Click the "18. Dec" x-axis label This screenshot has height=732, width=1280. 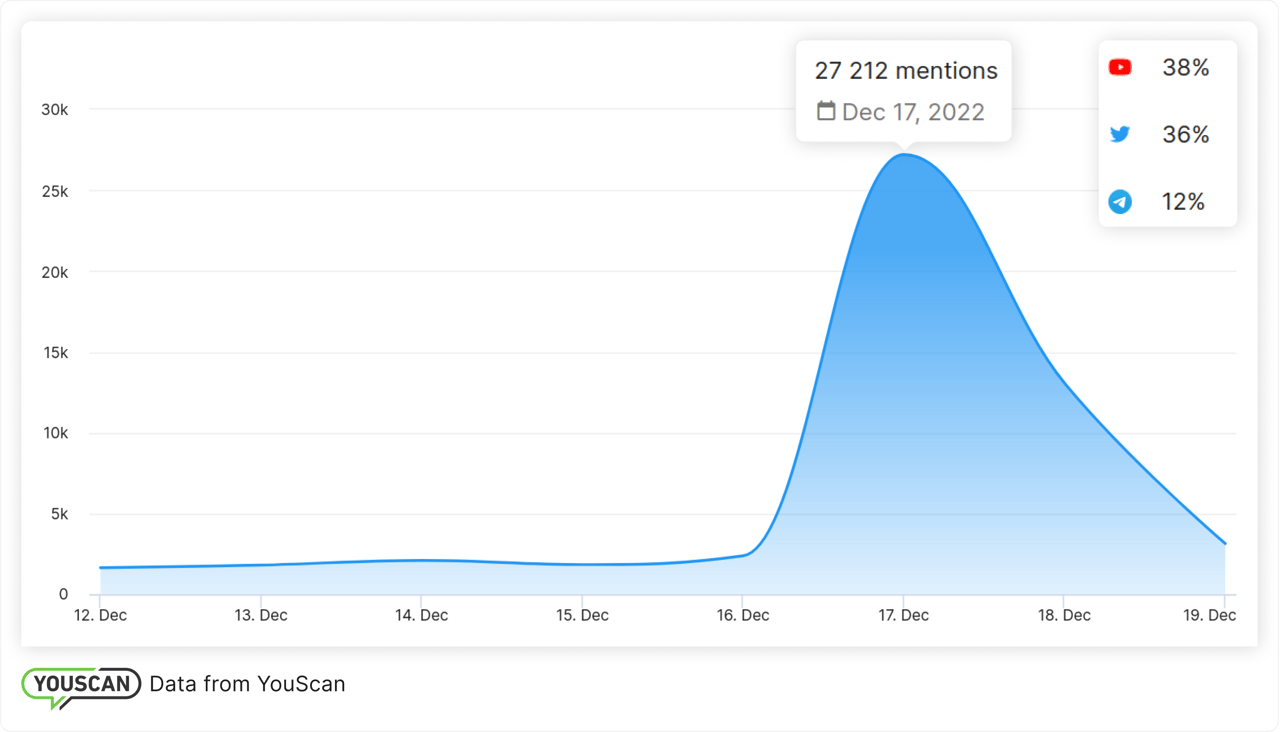pyautogui.click(x=1064, y=616)
